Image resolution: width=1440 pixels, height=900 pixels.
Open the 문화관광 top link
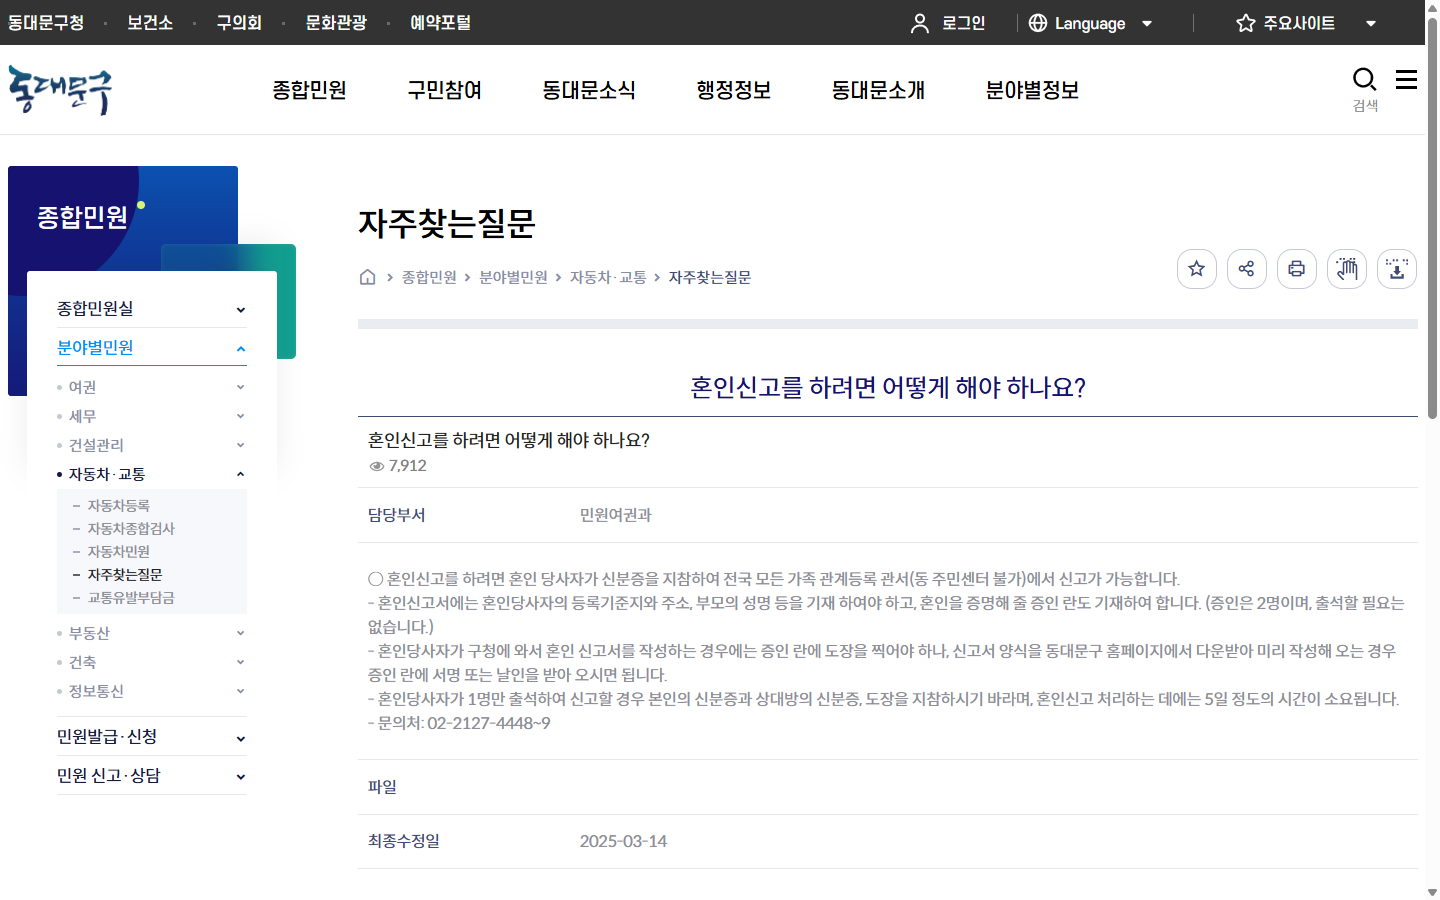[336, 23]
